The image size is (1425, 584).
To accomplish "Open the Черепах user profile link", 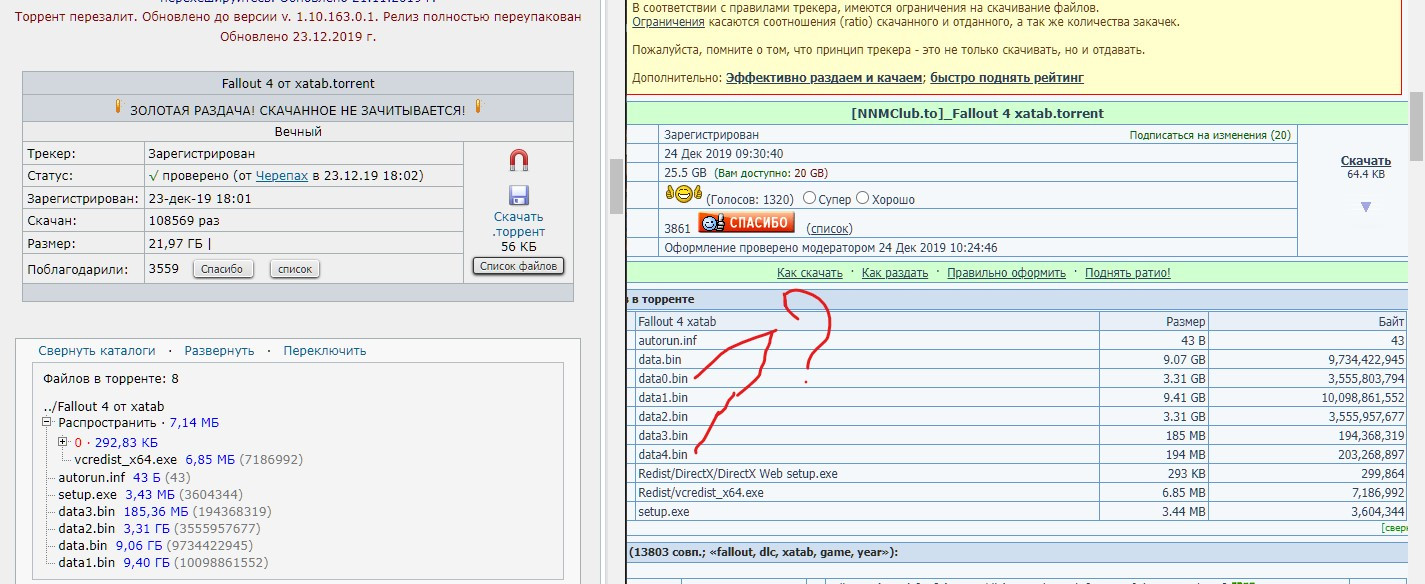I will [282, 176].
